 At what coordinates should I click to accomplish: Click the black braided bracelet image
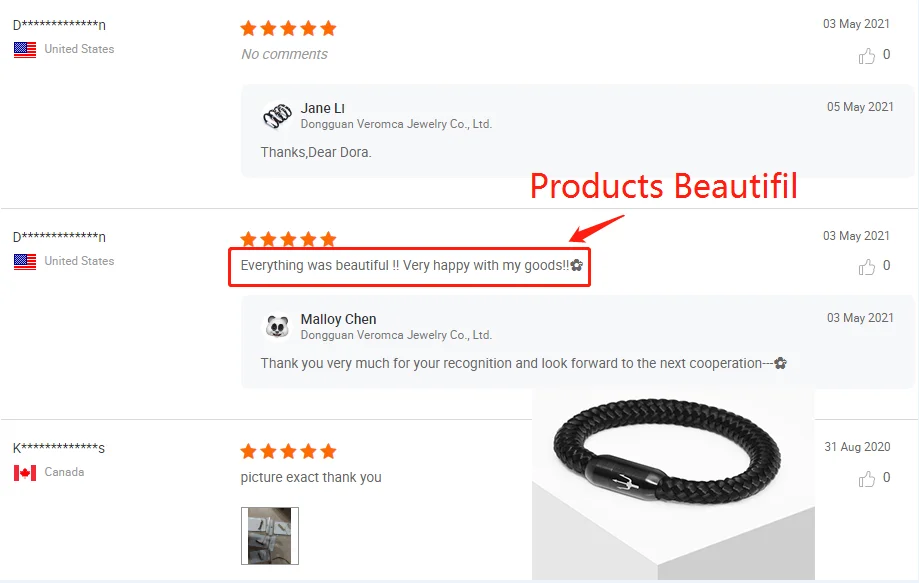673,485
